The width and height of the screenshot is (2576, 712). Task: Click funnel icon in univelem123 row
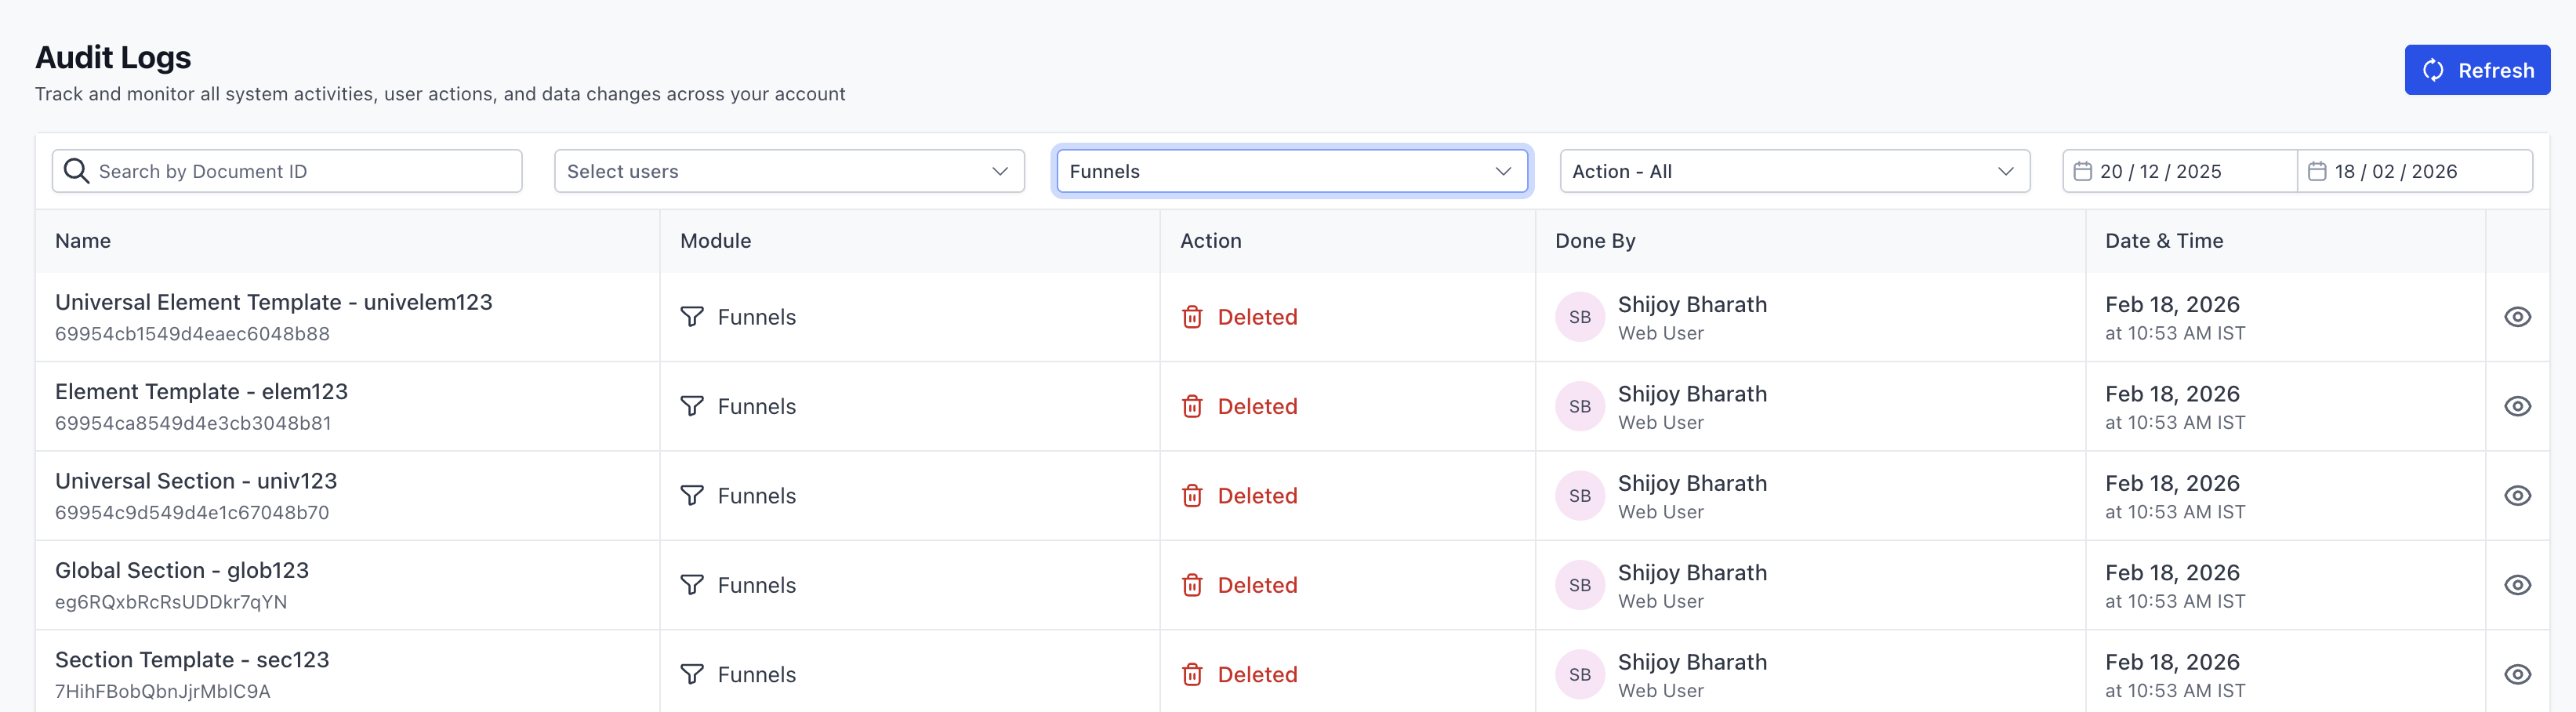(x=692, y=317)
